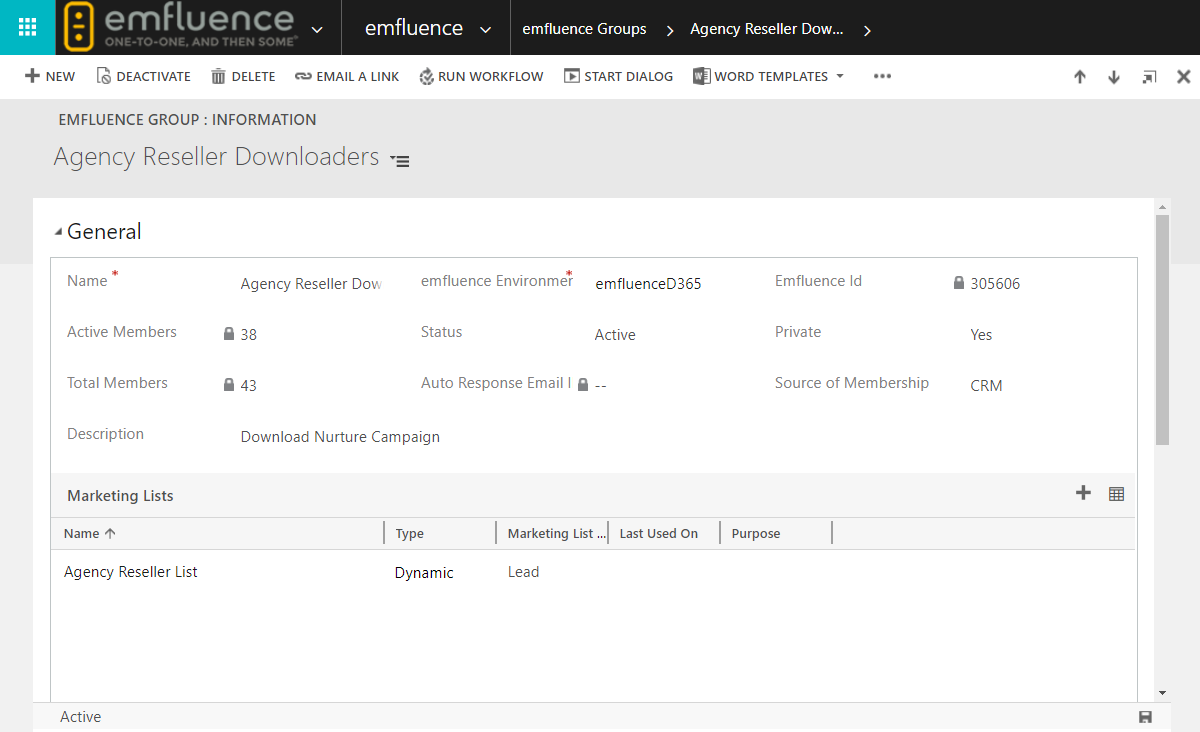The width and height of the screenshot is (1200, 732).
Task: Deactivate this group record
Action: 143,76
